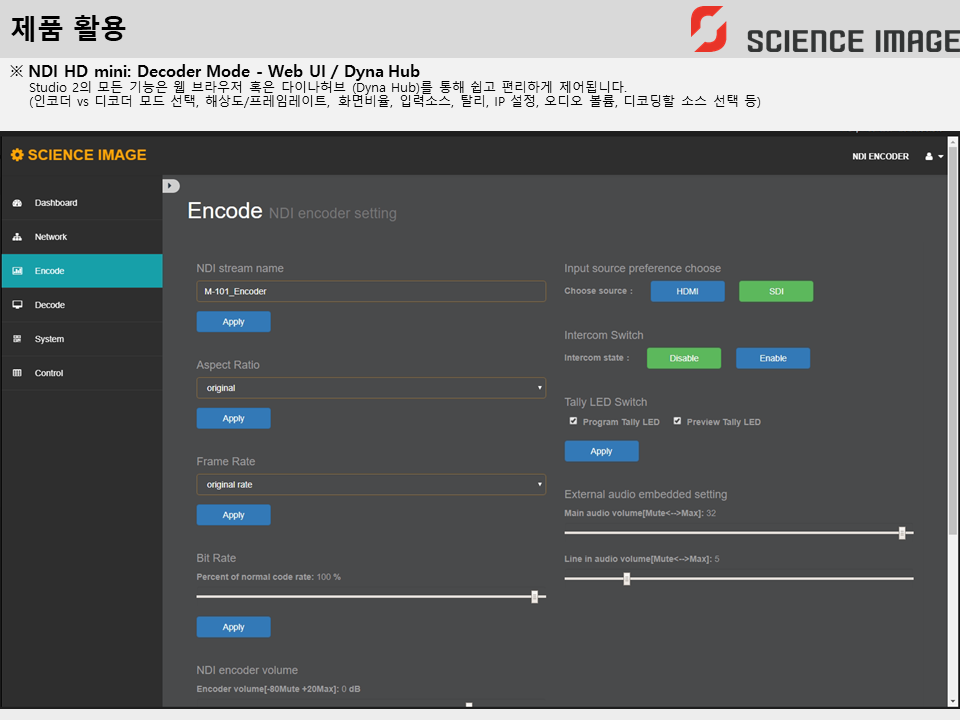This screenshot has width=960, height=720.
Task: Click the Bit Rate slider handle
Action: coord(534,597)
